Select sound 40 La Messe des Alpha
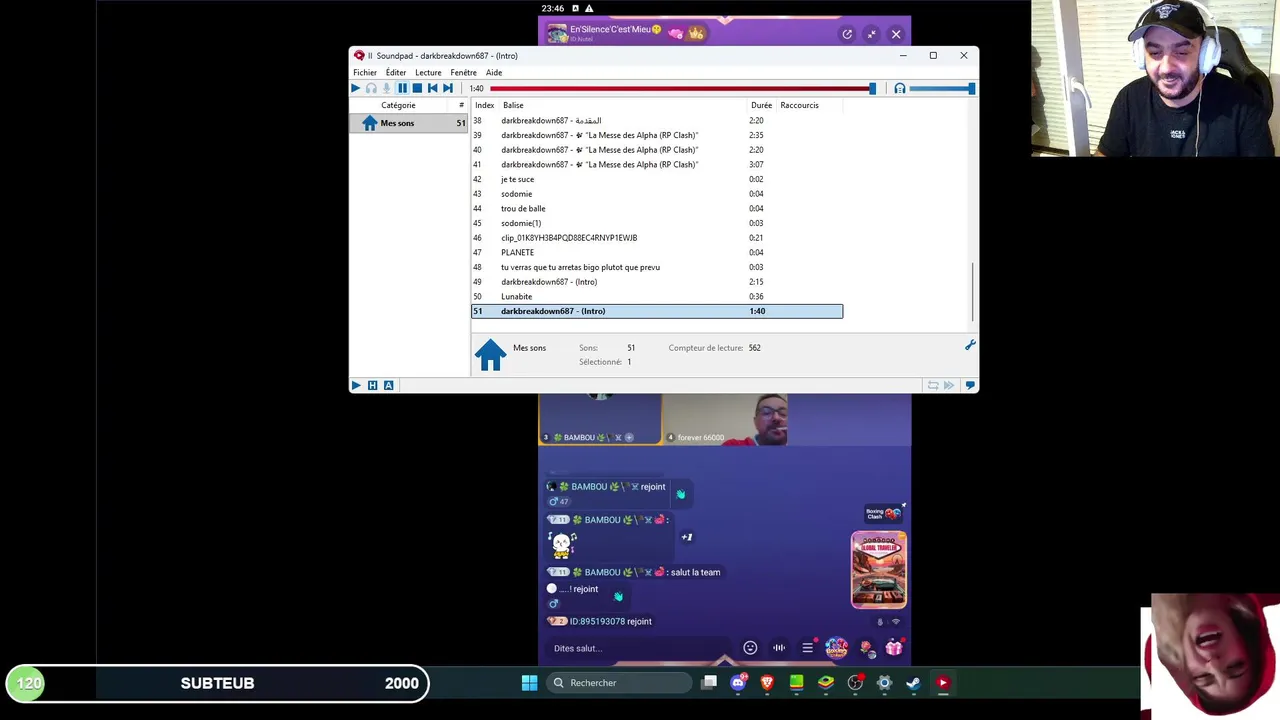The image size is (1280, 720). (657, 150)
